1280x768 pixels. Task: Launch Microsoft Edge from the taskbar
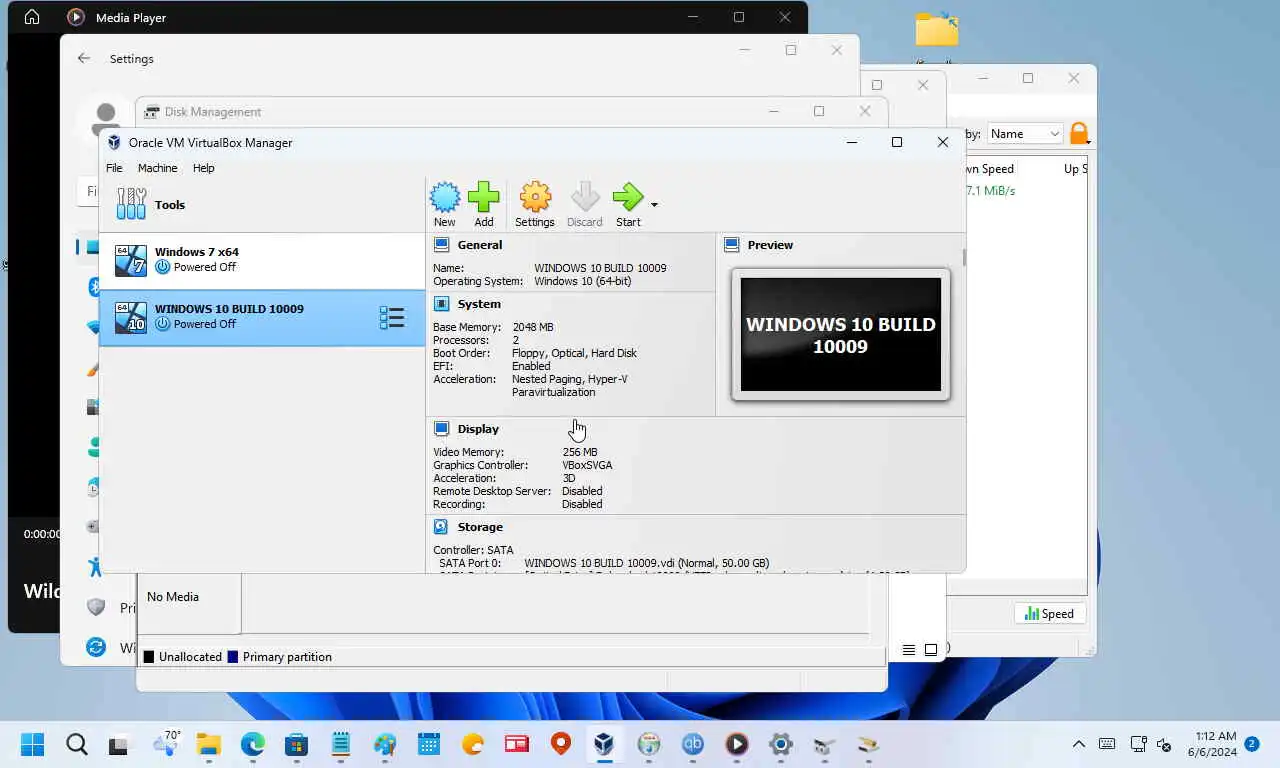[x=253, y=744]
